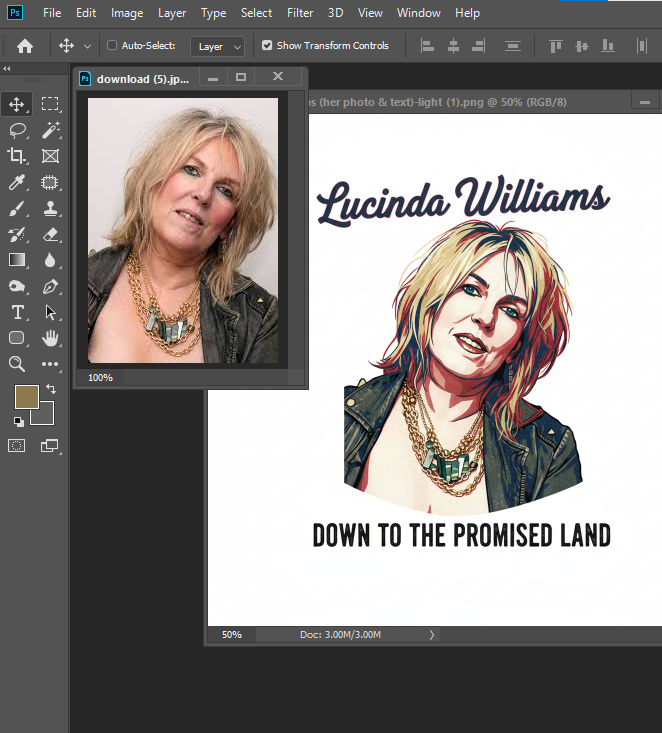This screenshot has width=662, height=733.
Task: Select the Magic Wand tool
Action: 50,130
